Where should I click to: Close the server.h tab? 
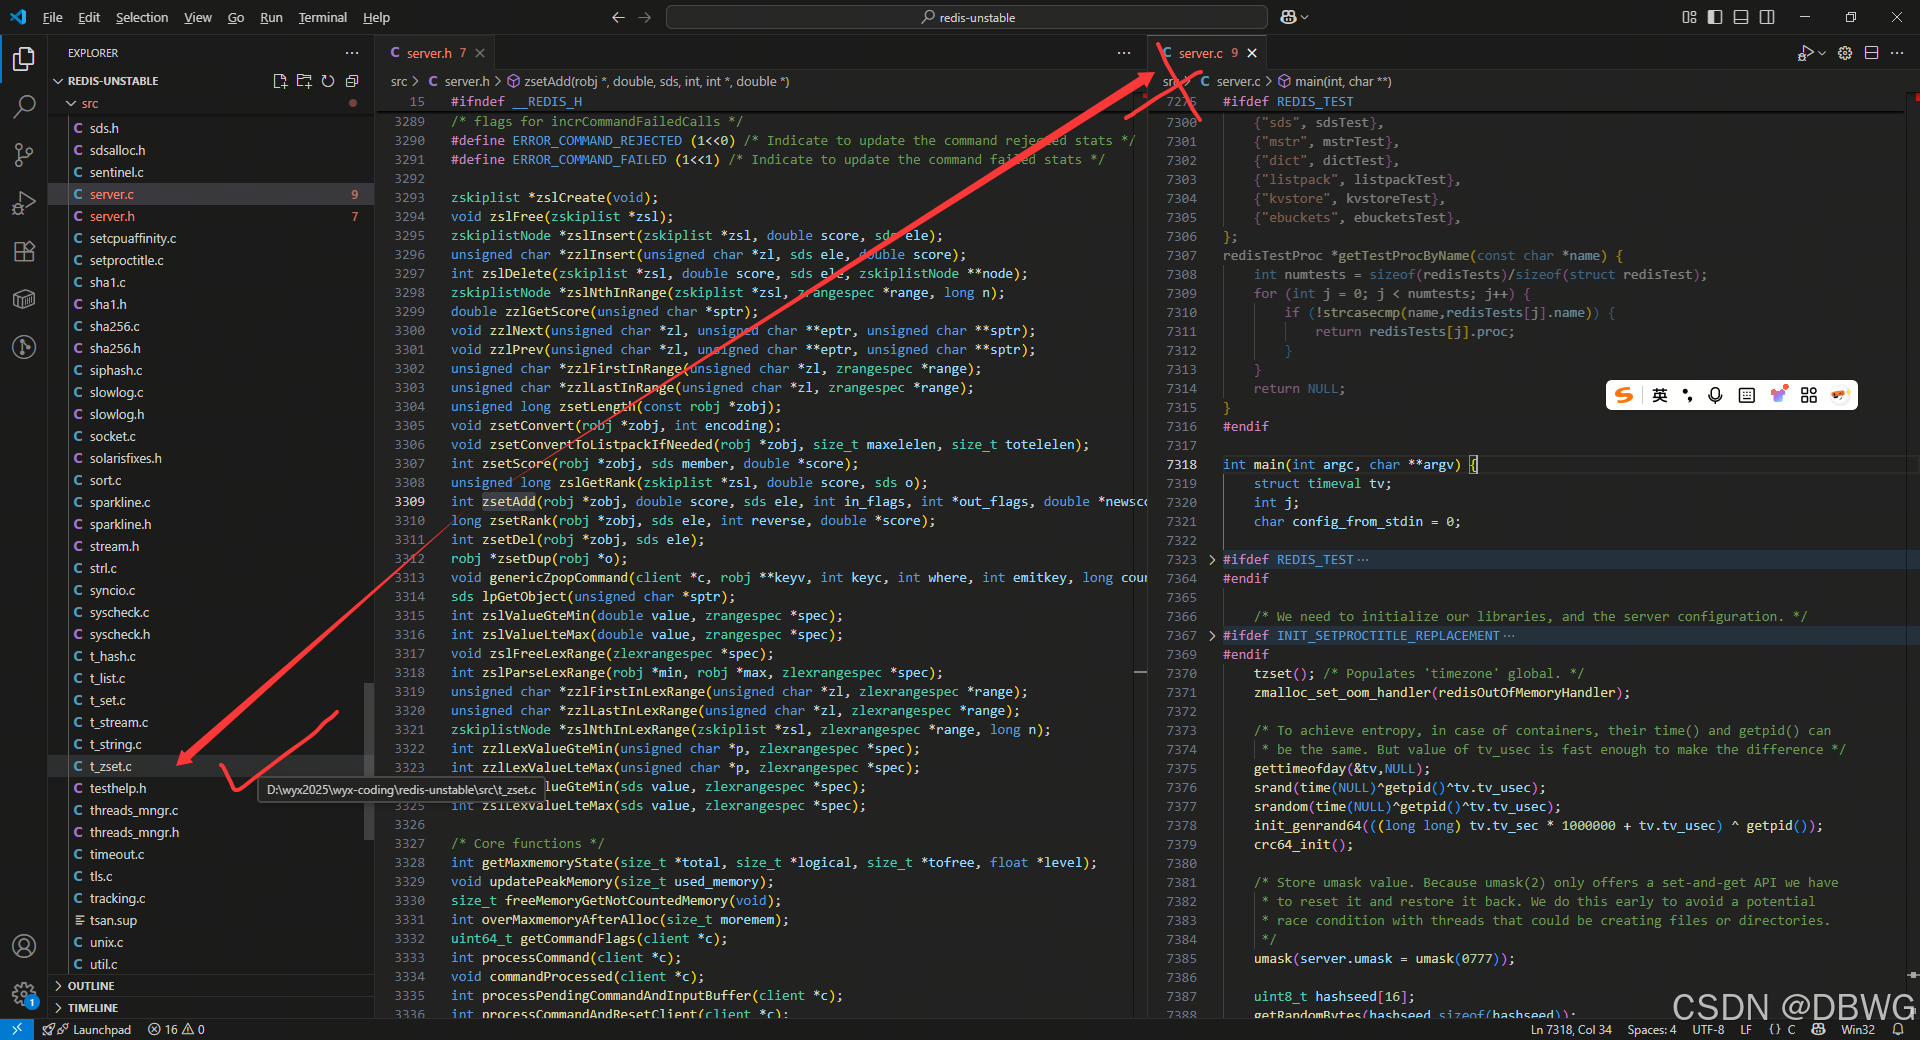pyautogui.click(x=480, y=53)
